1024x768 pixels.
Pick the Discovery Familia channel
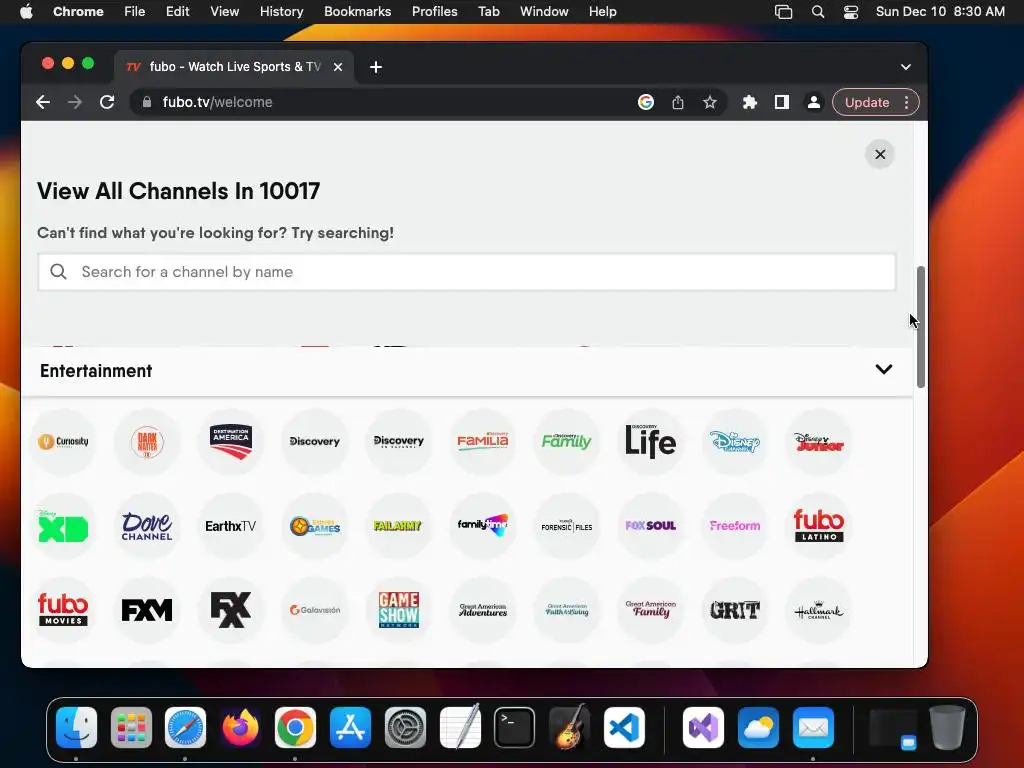coord(483,442)
